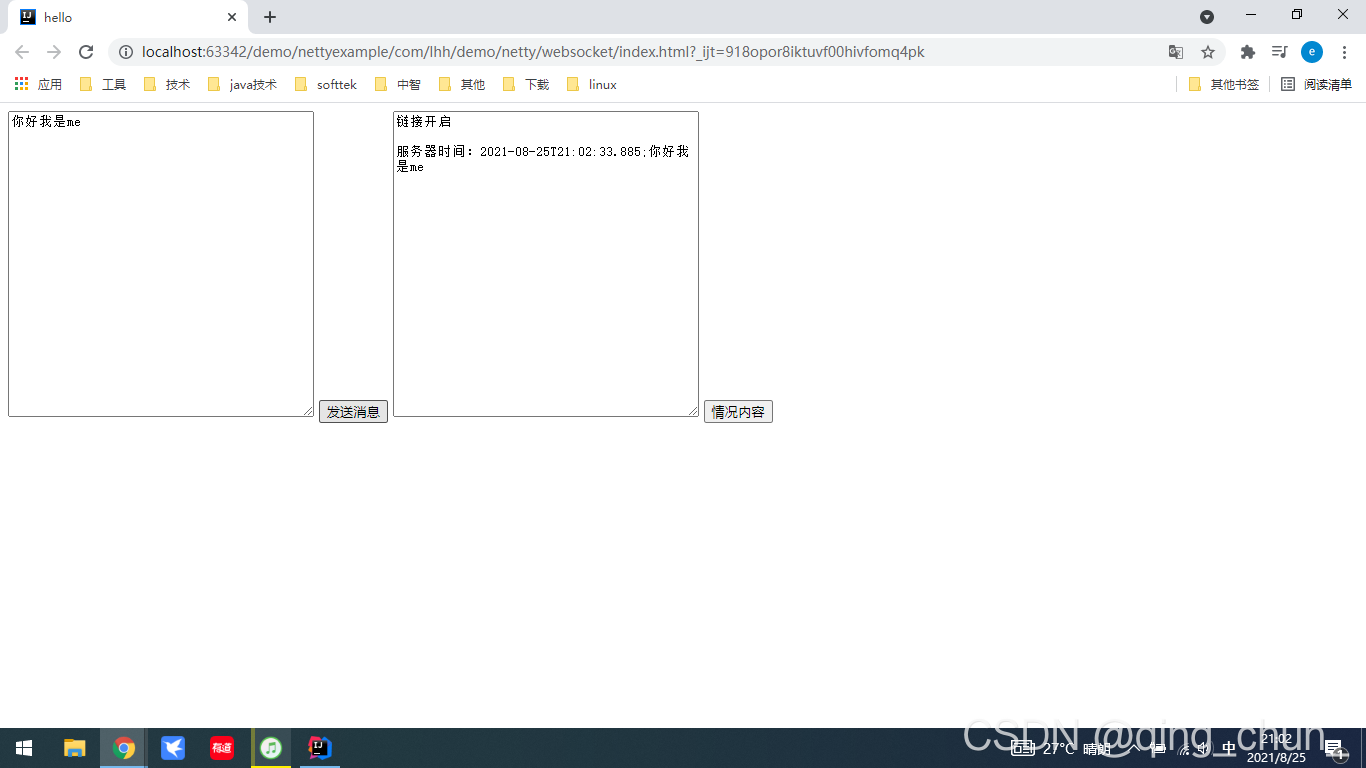Open the linux bookmark folder
The height and width of the screenshot is (768, 1366).
click(x=592, y=85)
